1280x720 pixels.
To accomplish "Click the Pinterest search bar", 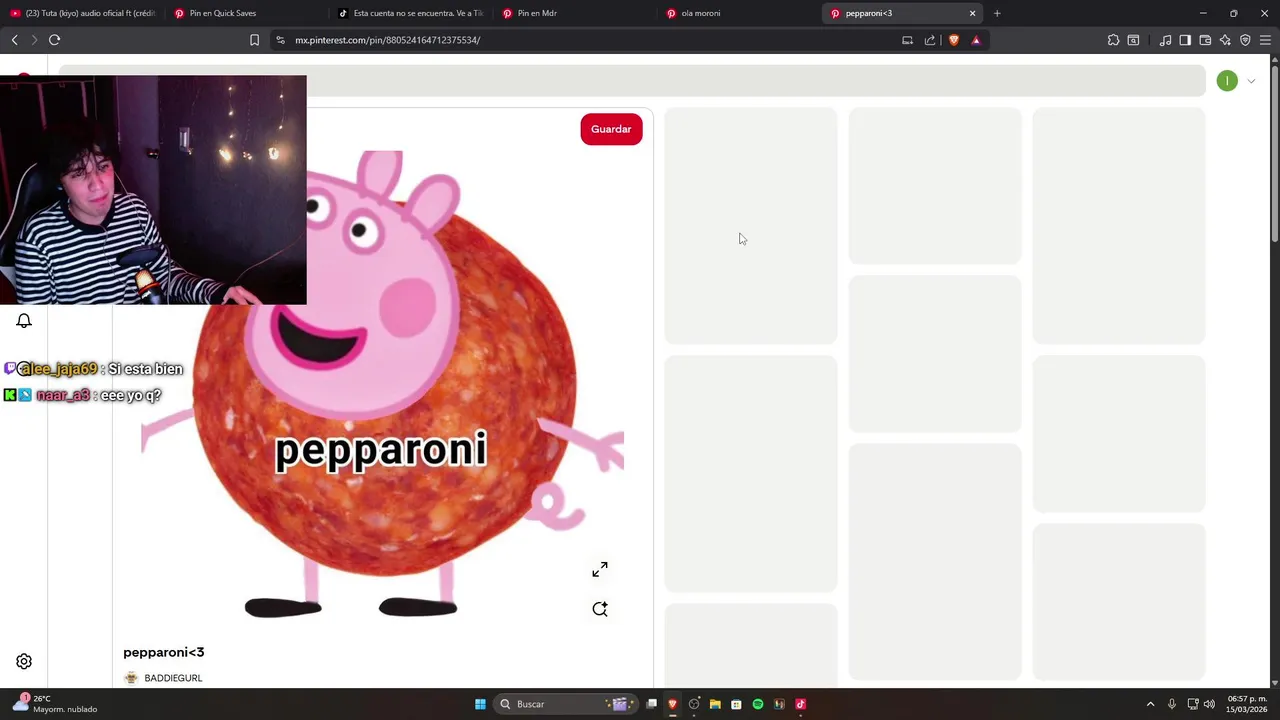I will (632, 81).
